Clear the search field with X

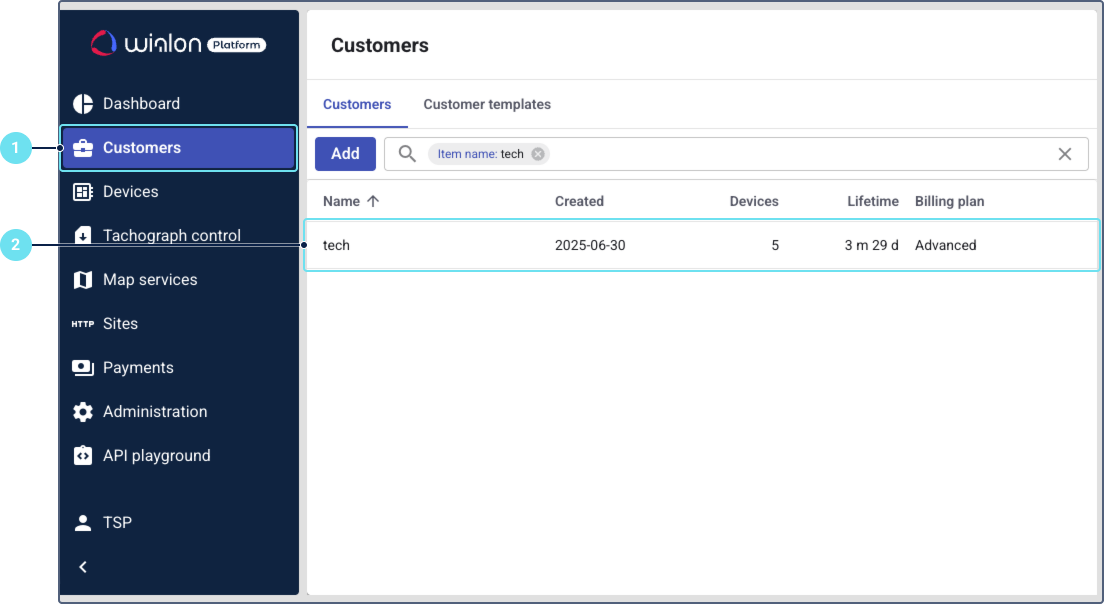click(x=1065, y=154)
